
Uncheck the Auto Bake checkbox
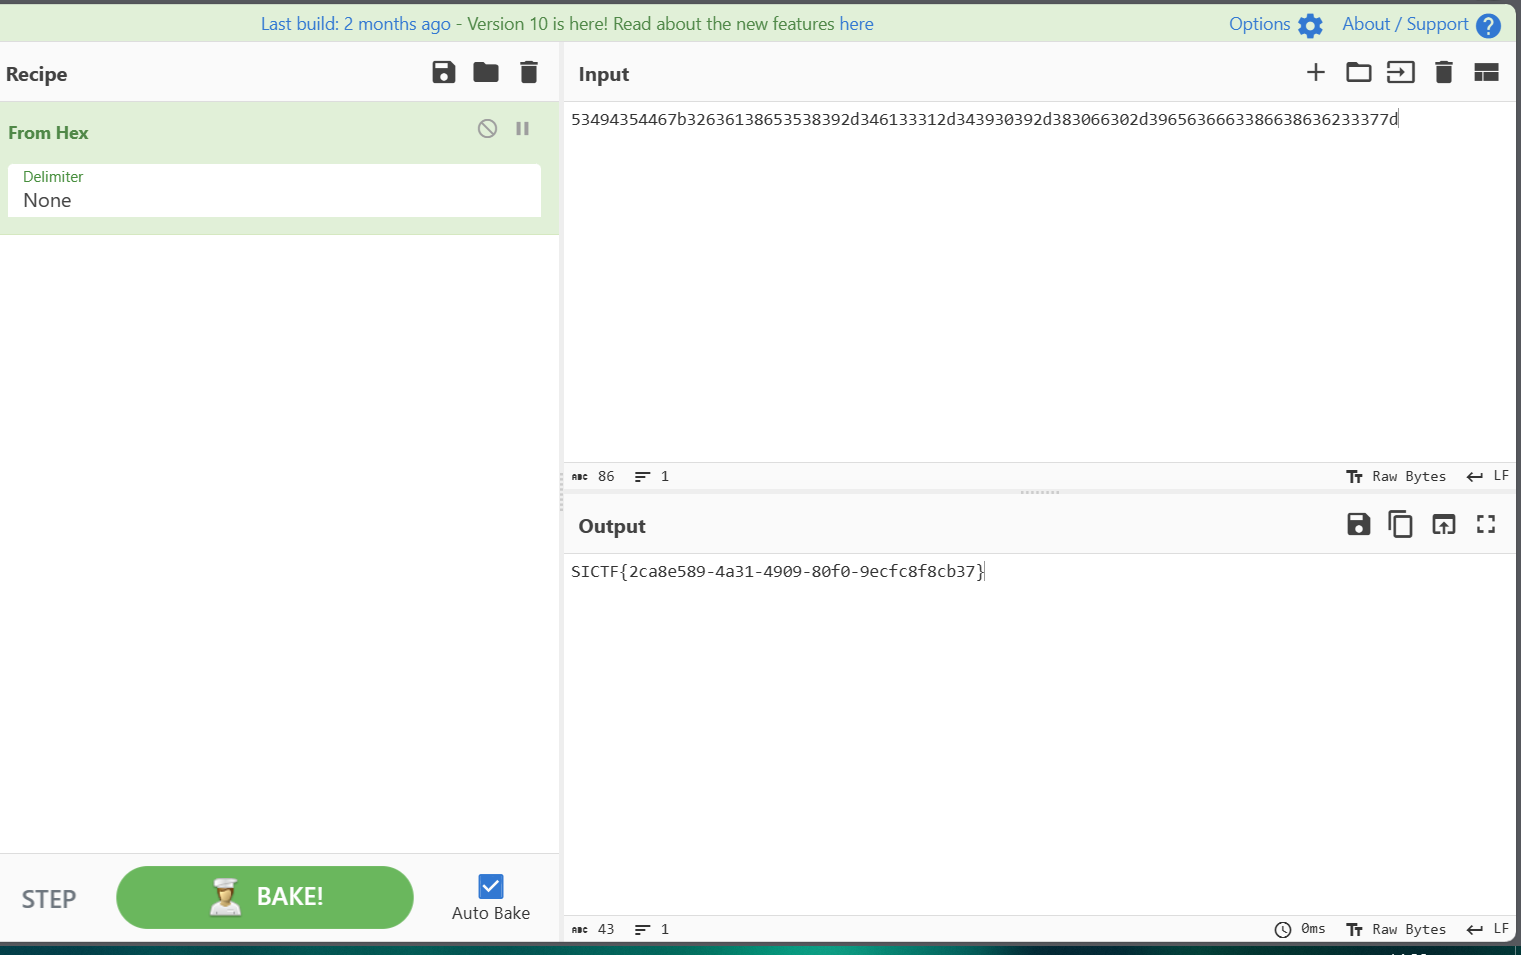coord(491,887)
